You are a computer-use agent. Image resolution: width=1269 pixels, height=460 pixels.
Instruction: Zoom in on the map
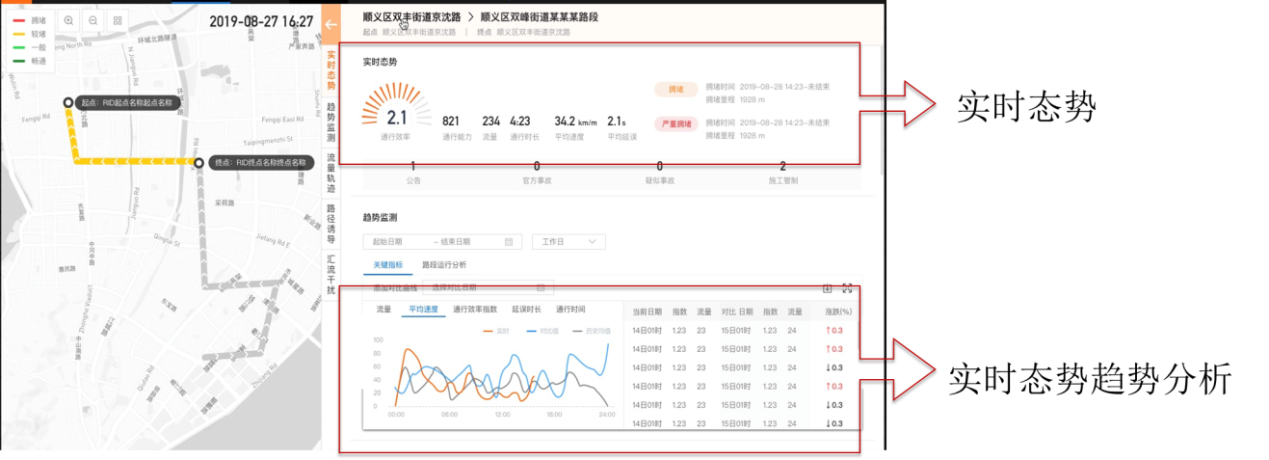click(68, 20)
